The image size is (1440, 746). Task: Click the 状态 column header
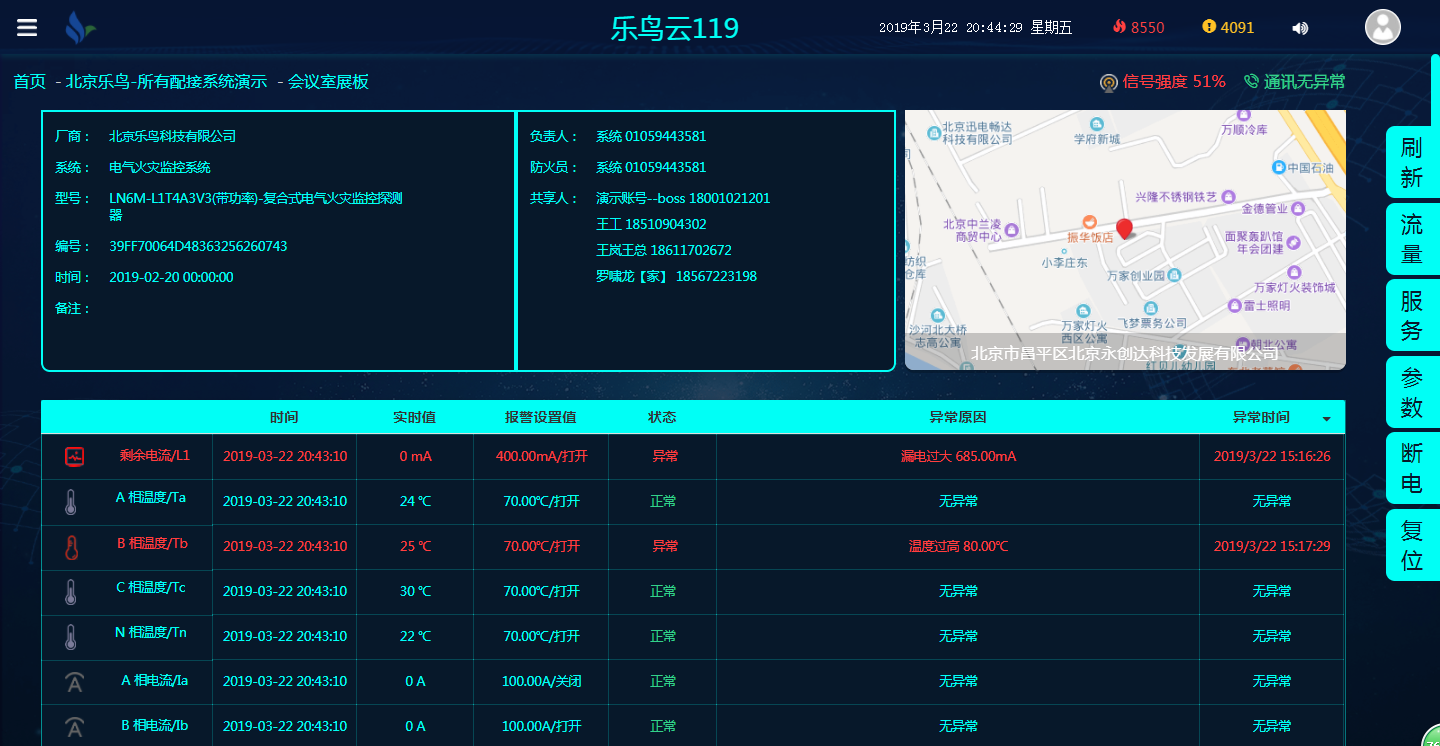point(662,417)
